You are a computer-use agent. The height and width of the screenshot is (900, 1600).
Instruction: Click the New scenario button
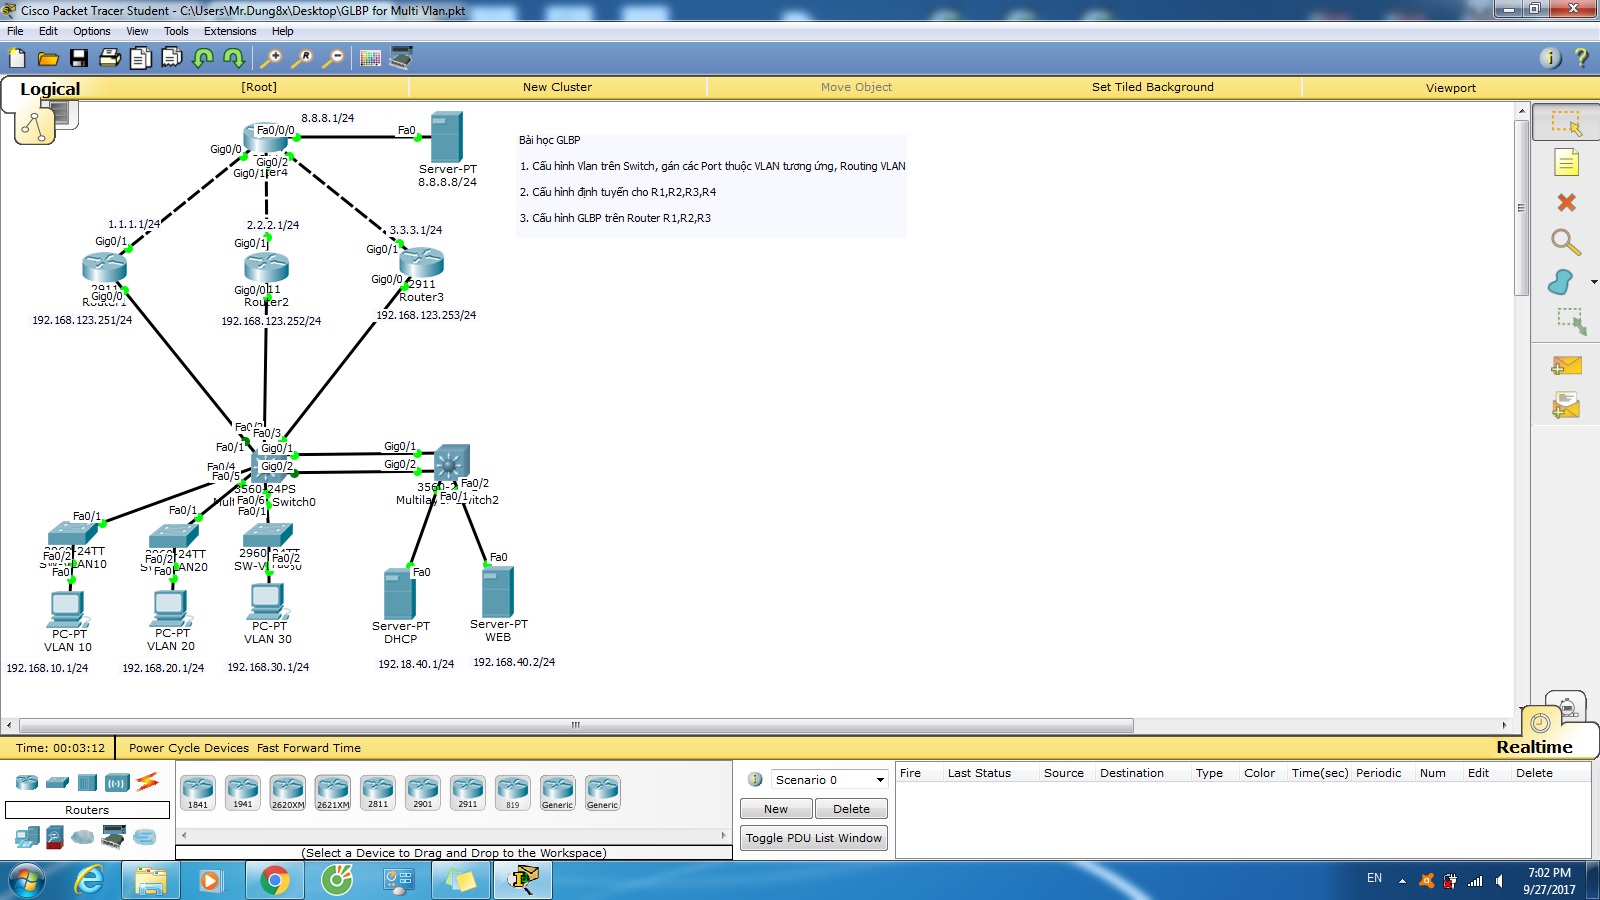[x=776, y=809]
